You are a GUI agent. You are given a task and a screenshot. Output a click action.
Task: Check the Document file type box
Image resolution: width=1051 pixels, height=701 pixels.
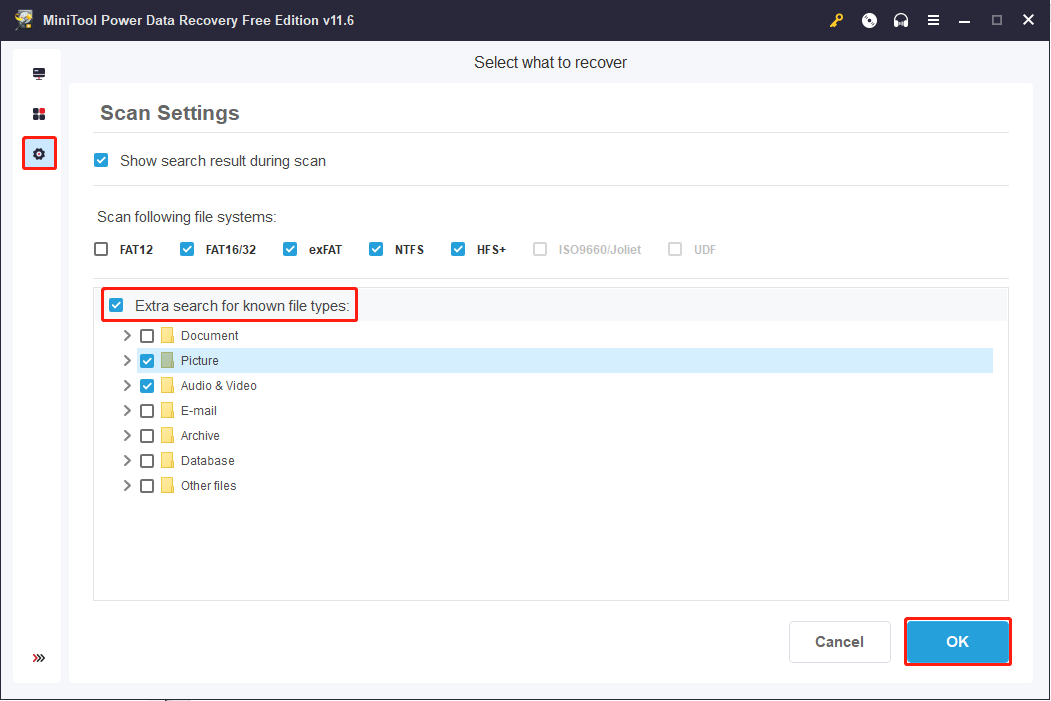click(147, 336)
